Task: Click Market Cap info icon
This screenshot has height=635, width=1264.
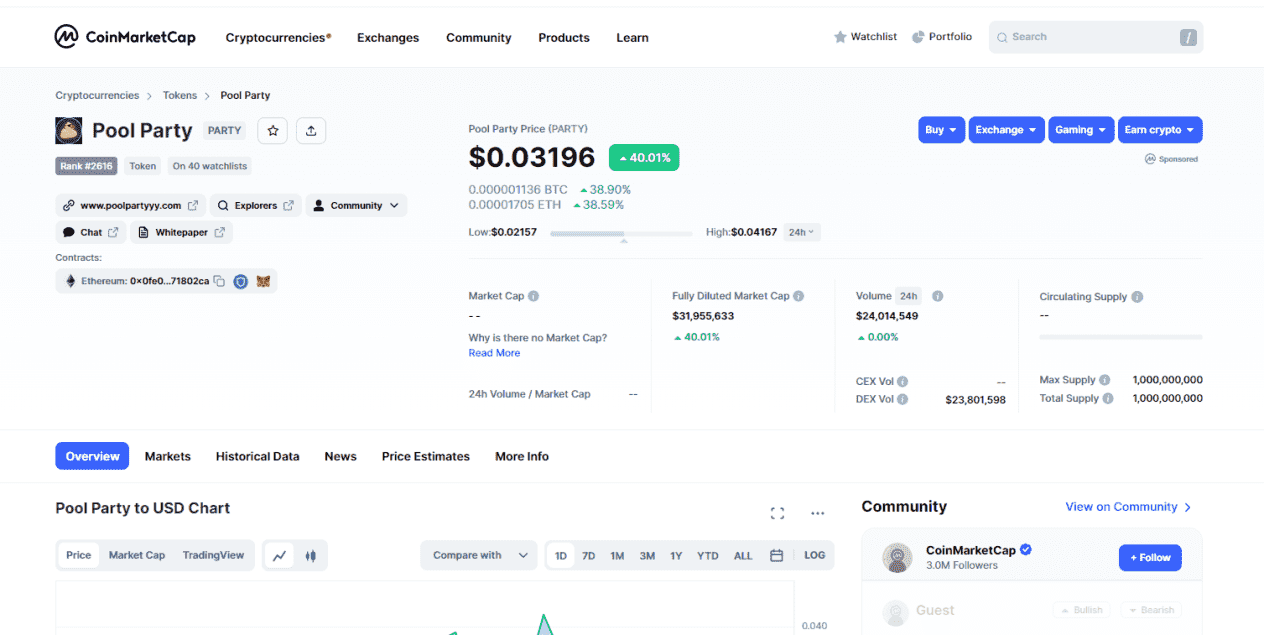Action: [x=533, y=296]
